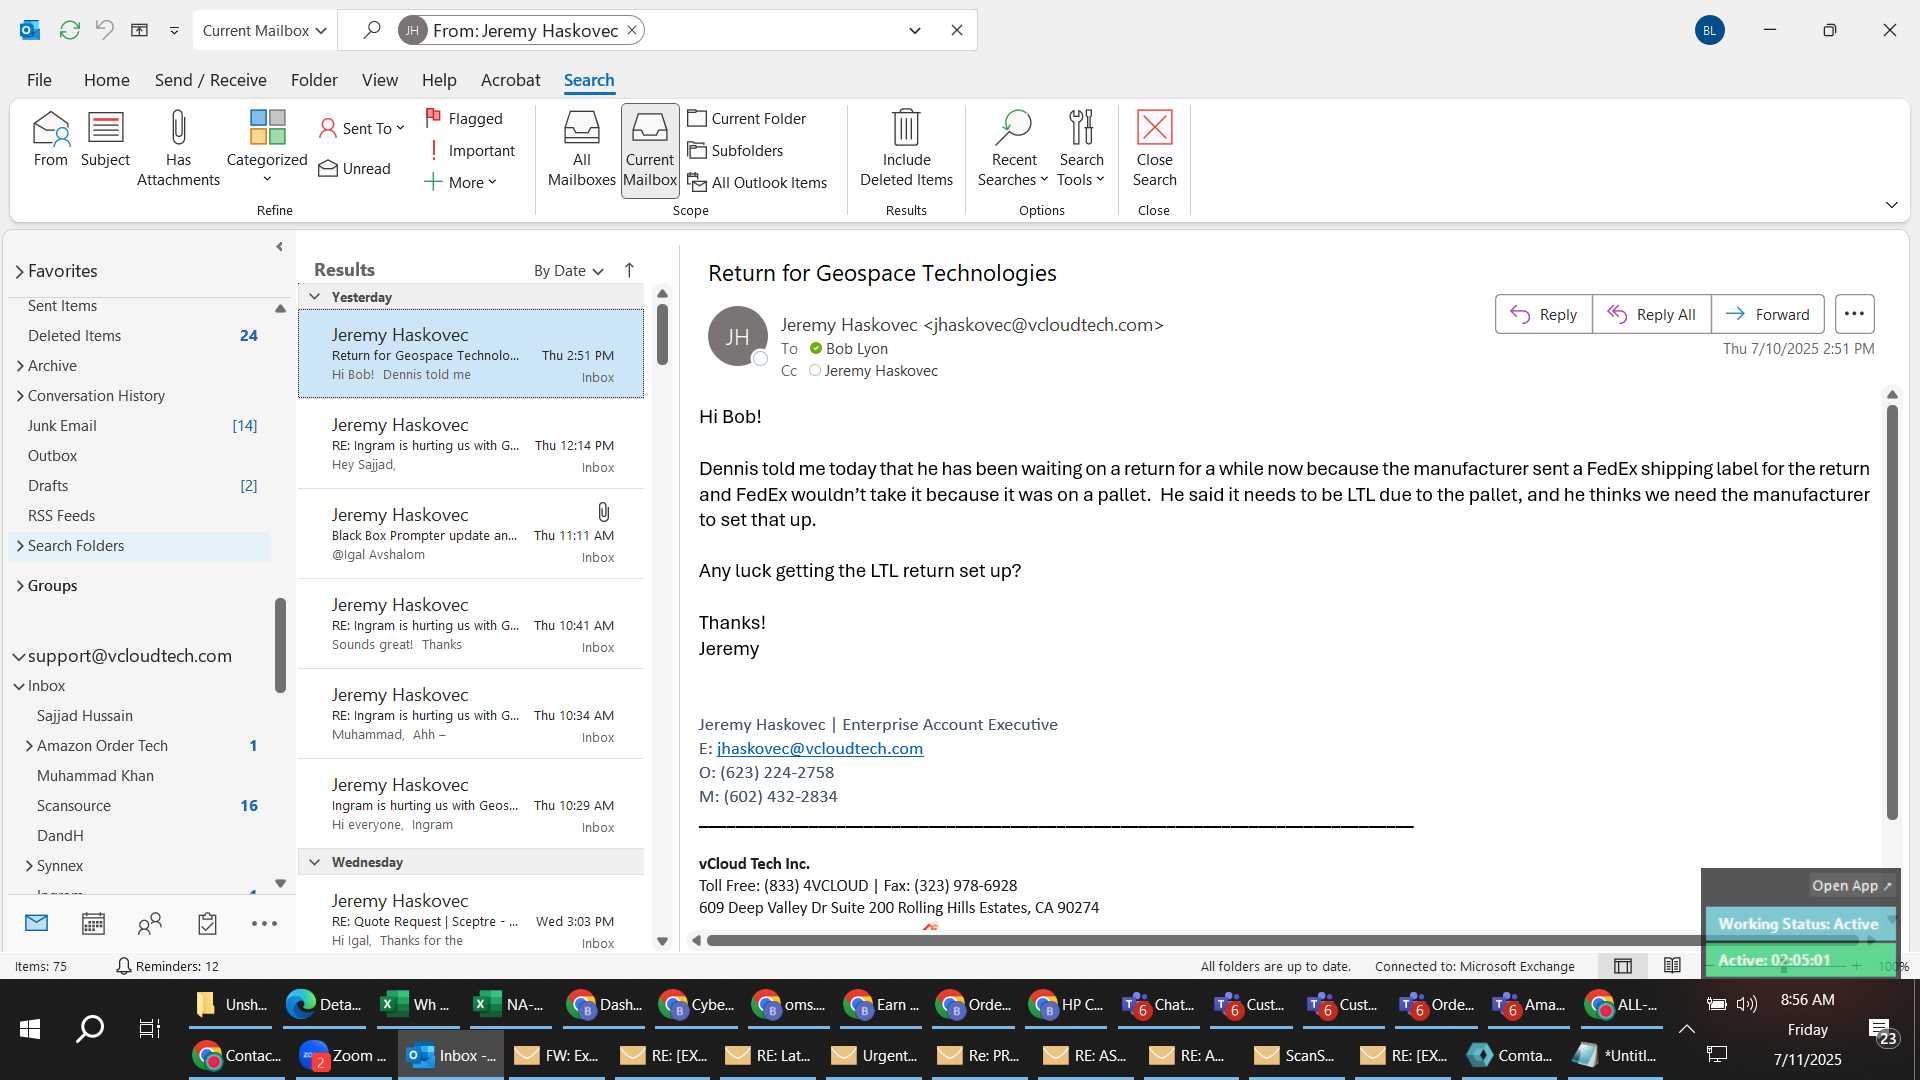This screenshot has height=1080, width=1920.
Task: Select the Scansource folder
Action: (x=74, y=806)
